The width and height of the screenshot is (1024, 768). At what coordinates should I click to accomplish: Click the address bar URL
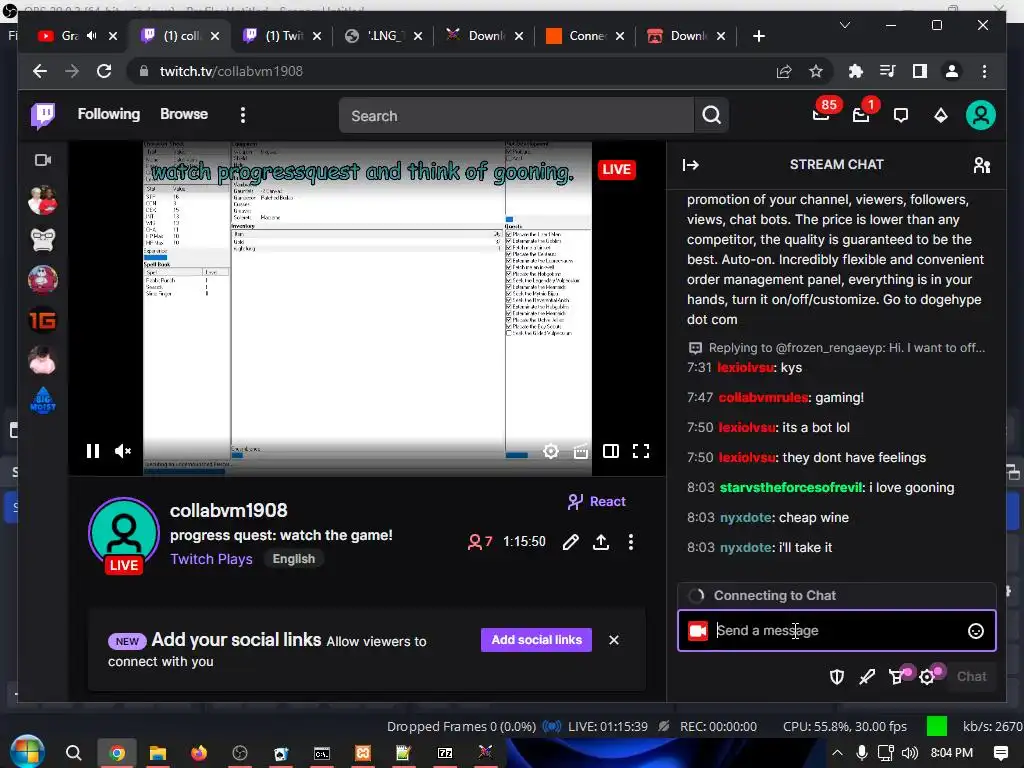pyautogui.click(x=231, y=71)
